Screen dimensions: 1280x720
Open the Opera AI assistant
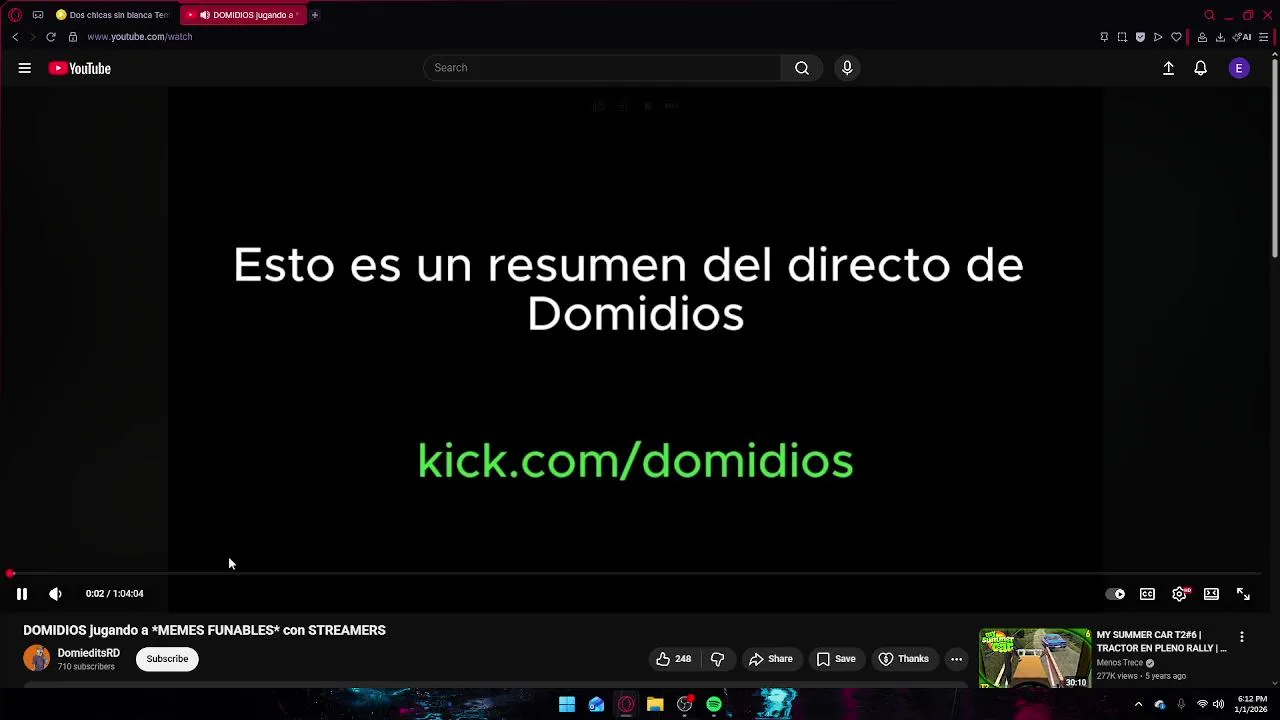pos(1243,37)
